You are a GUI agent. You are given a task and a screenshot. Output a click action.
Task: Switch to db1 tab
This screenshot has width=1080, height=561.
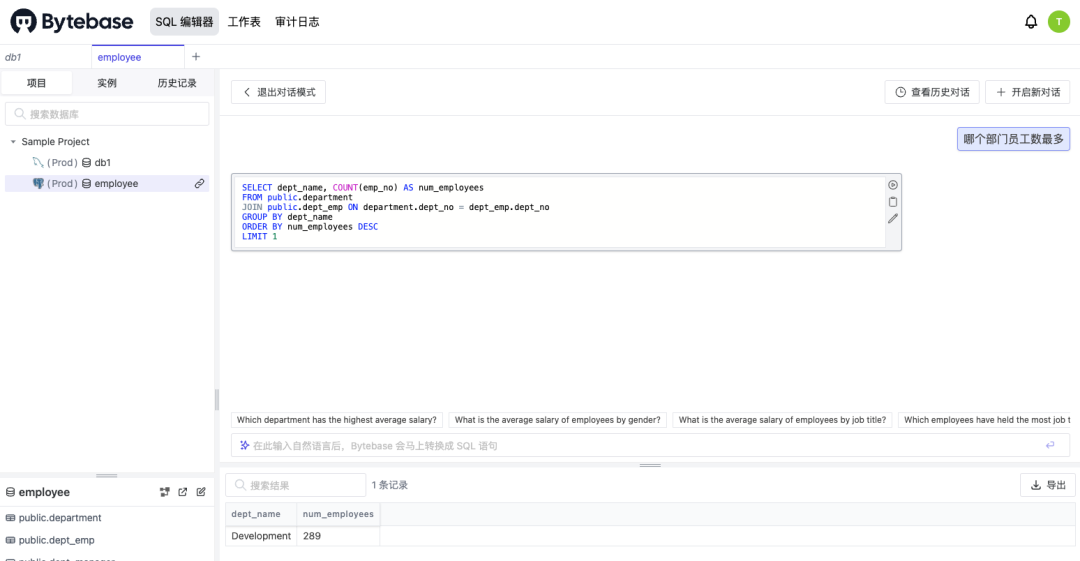[45, 57]
